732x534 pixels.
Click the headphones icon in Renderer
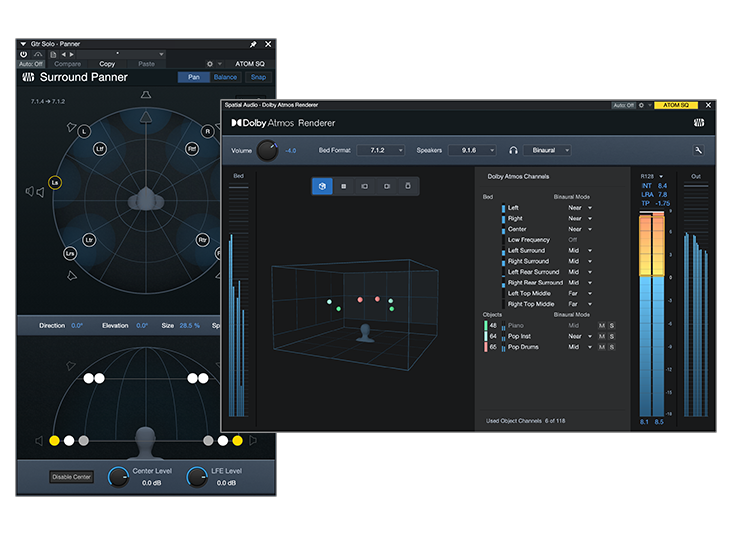(514, 150)
